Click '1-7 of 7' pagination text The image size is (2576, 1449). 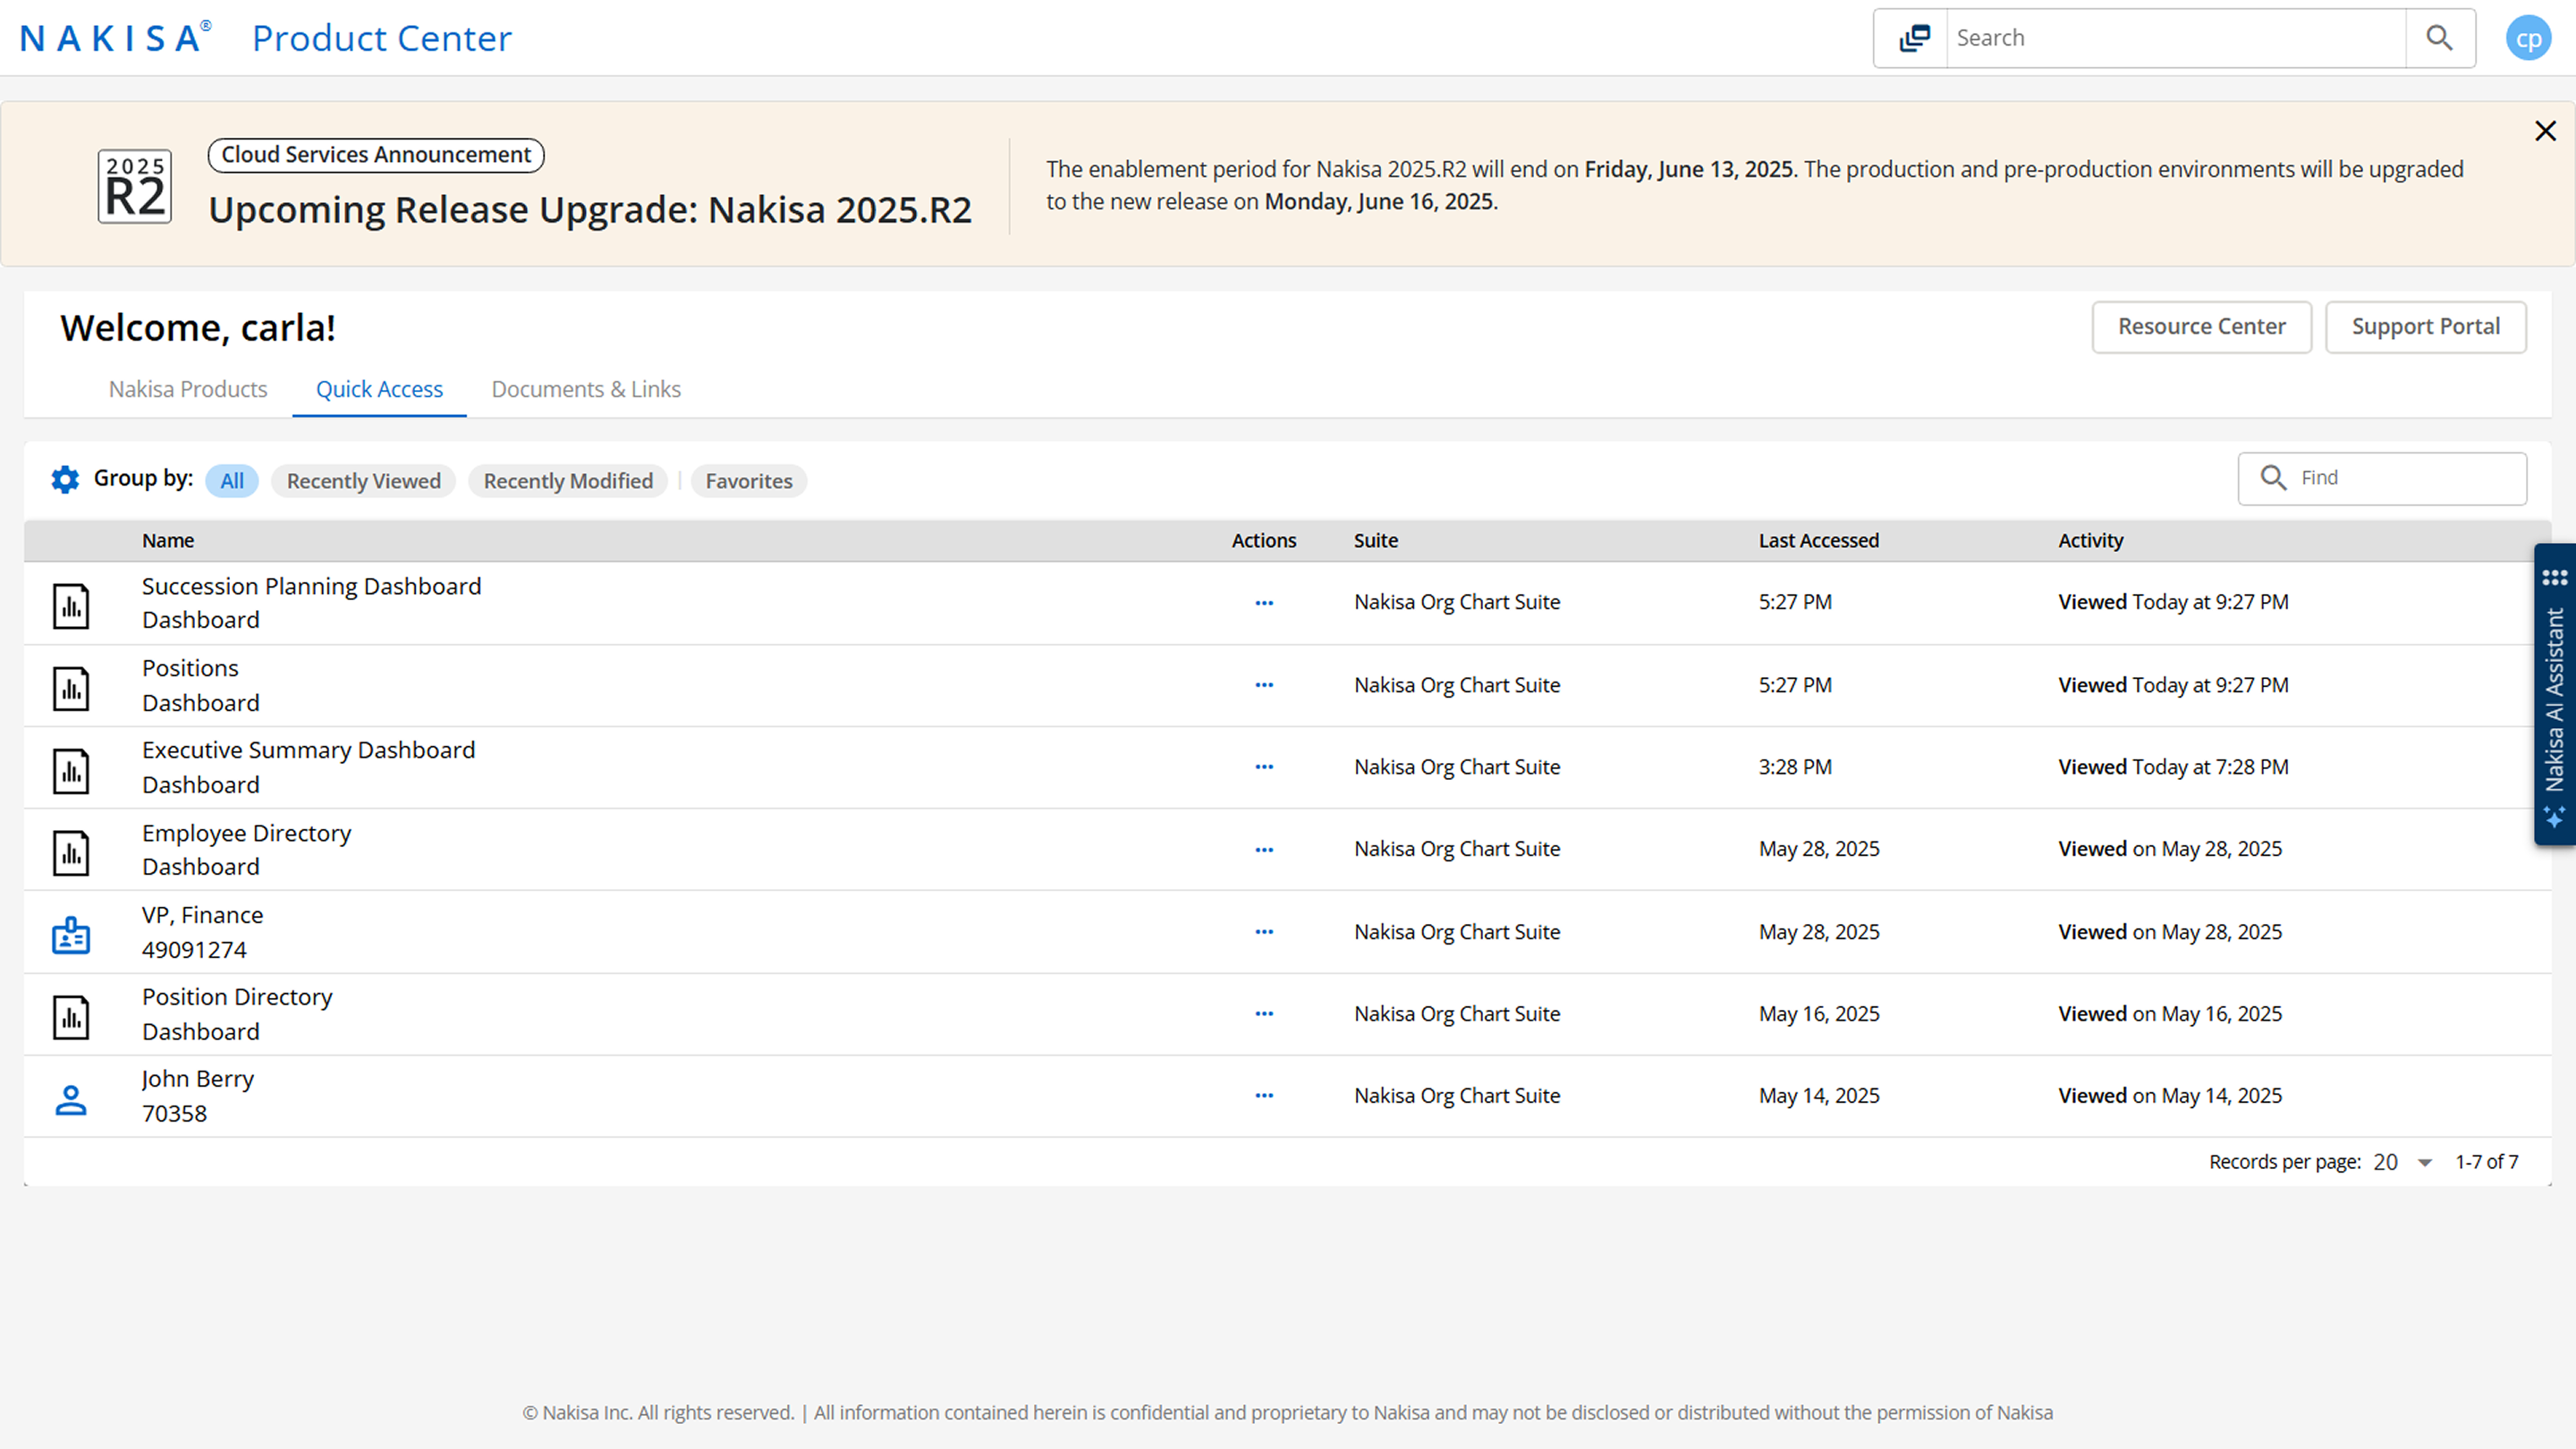coord(2487,1162)
